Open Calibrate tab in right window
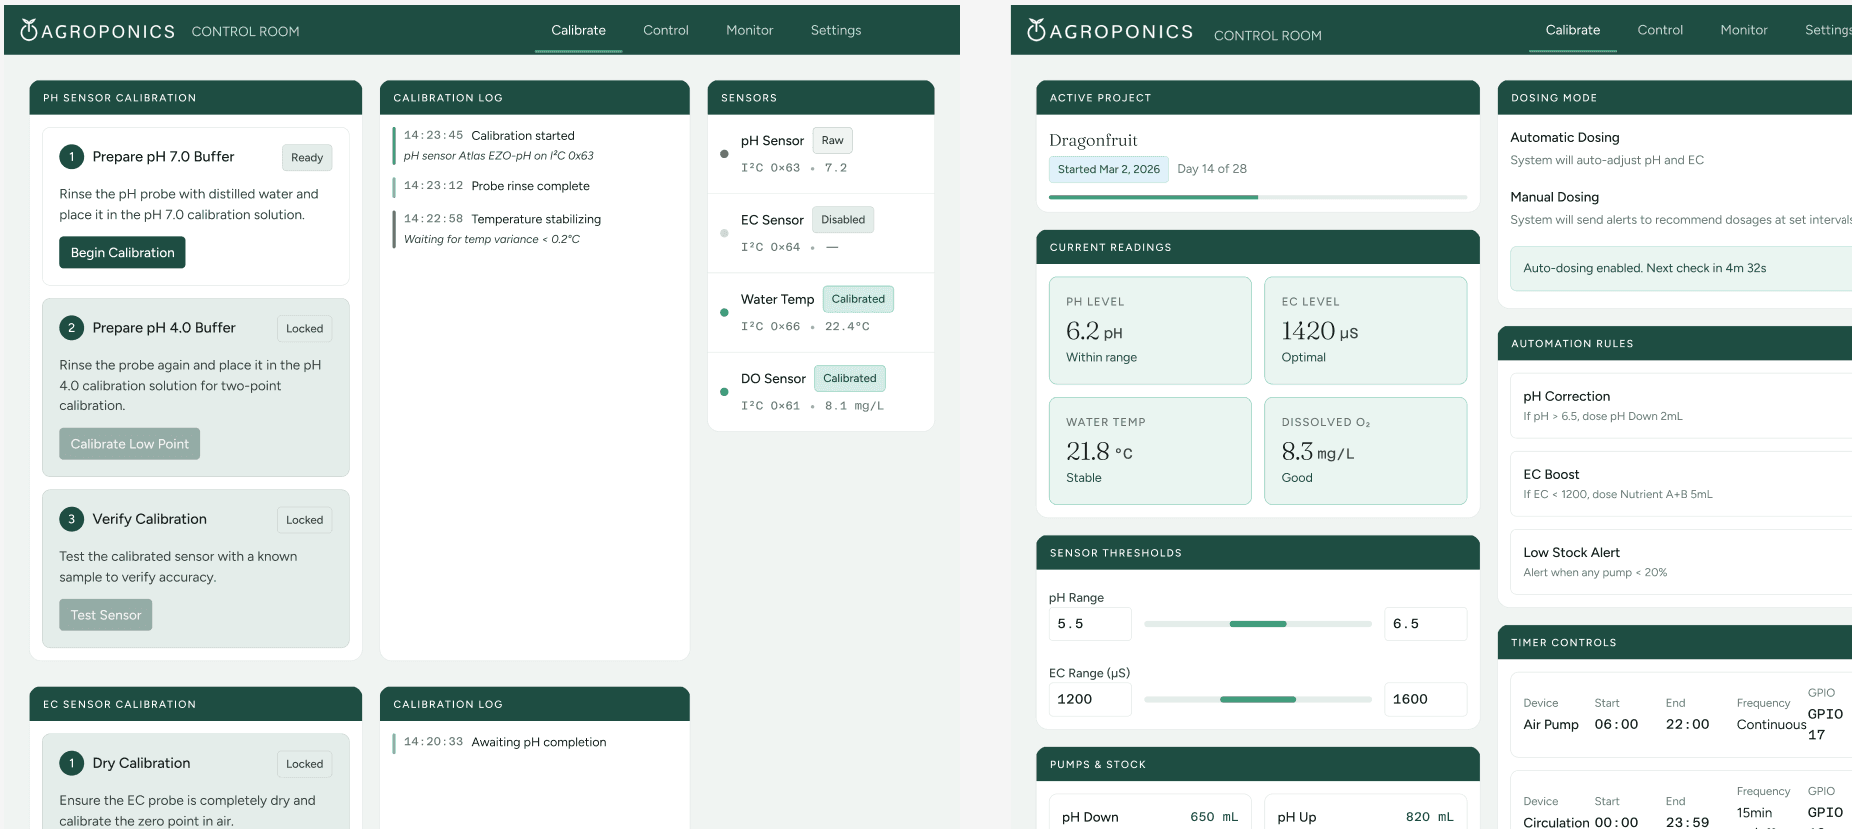The width and height of the screenshot is (1852, 829). pyautogui.click(x=1573, y=30)
